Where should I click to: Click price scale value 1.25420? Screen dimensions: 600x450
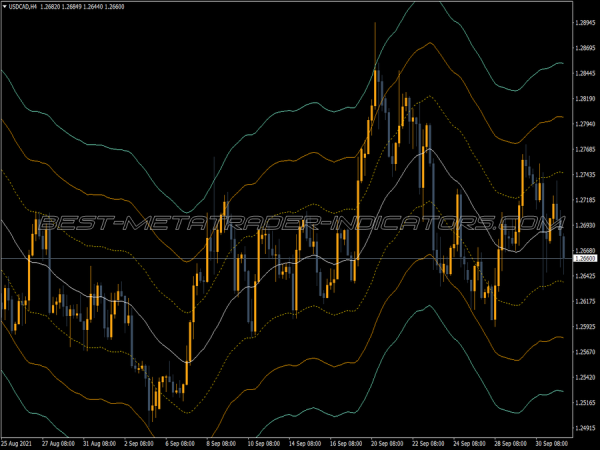click(586, 377)
